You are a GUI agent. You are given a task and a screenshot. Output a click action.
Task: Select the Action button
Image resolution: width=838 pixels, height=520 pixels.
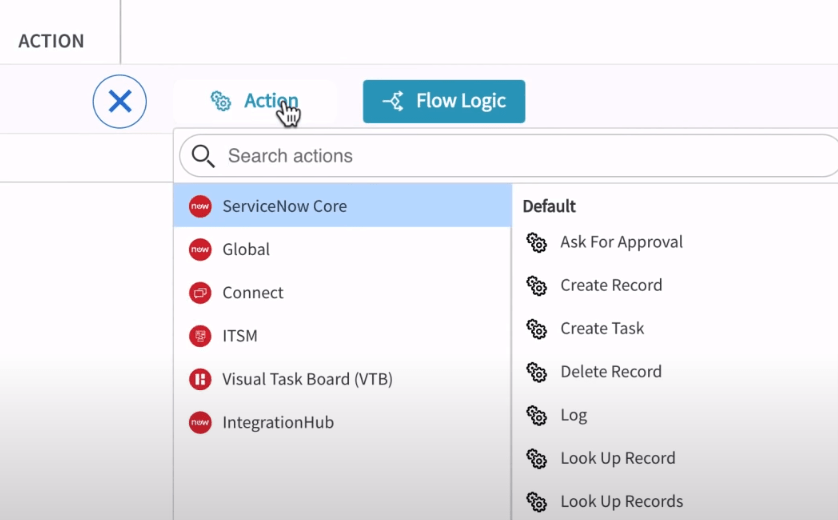254,101
